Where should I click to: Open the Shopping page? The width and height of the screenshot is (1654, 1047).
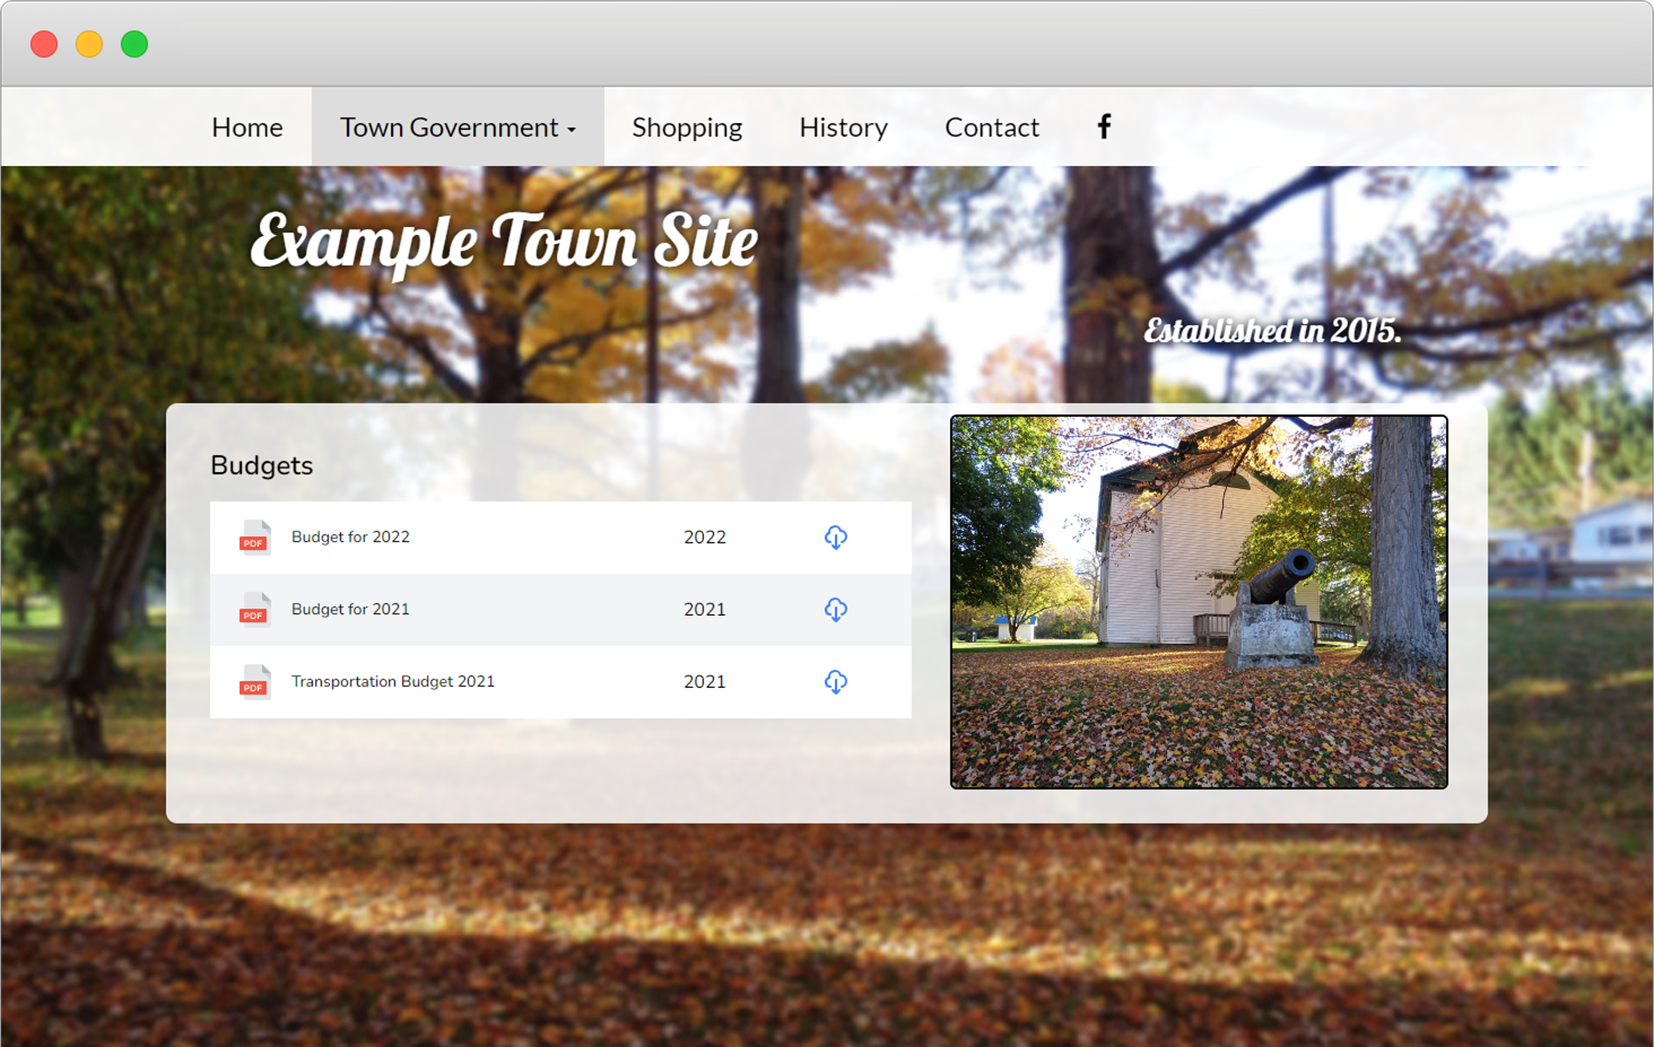click(x=687, y=127)
